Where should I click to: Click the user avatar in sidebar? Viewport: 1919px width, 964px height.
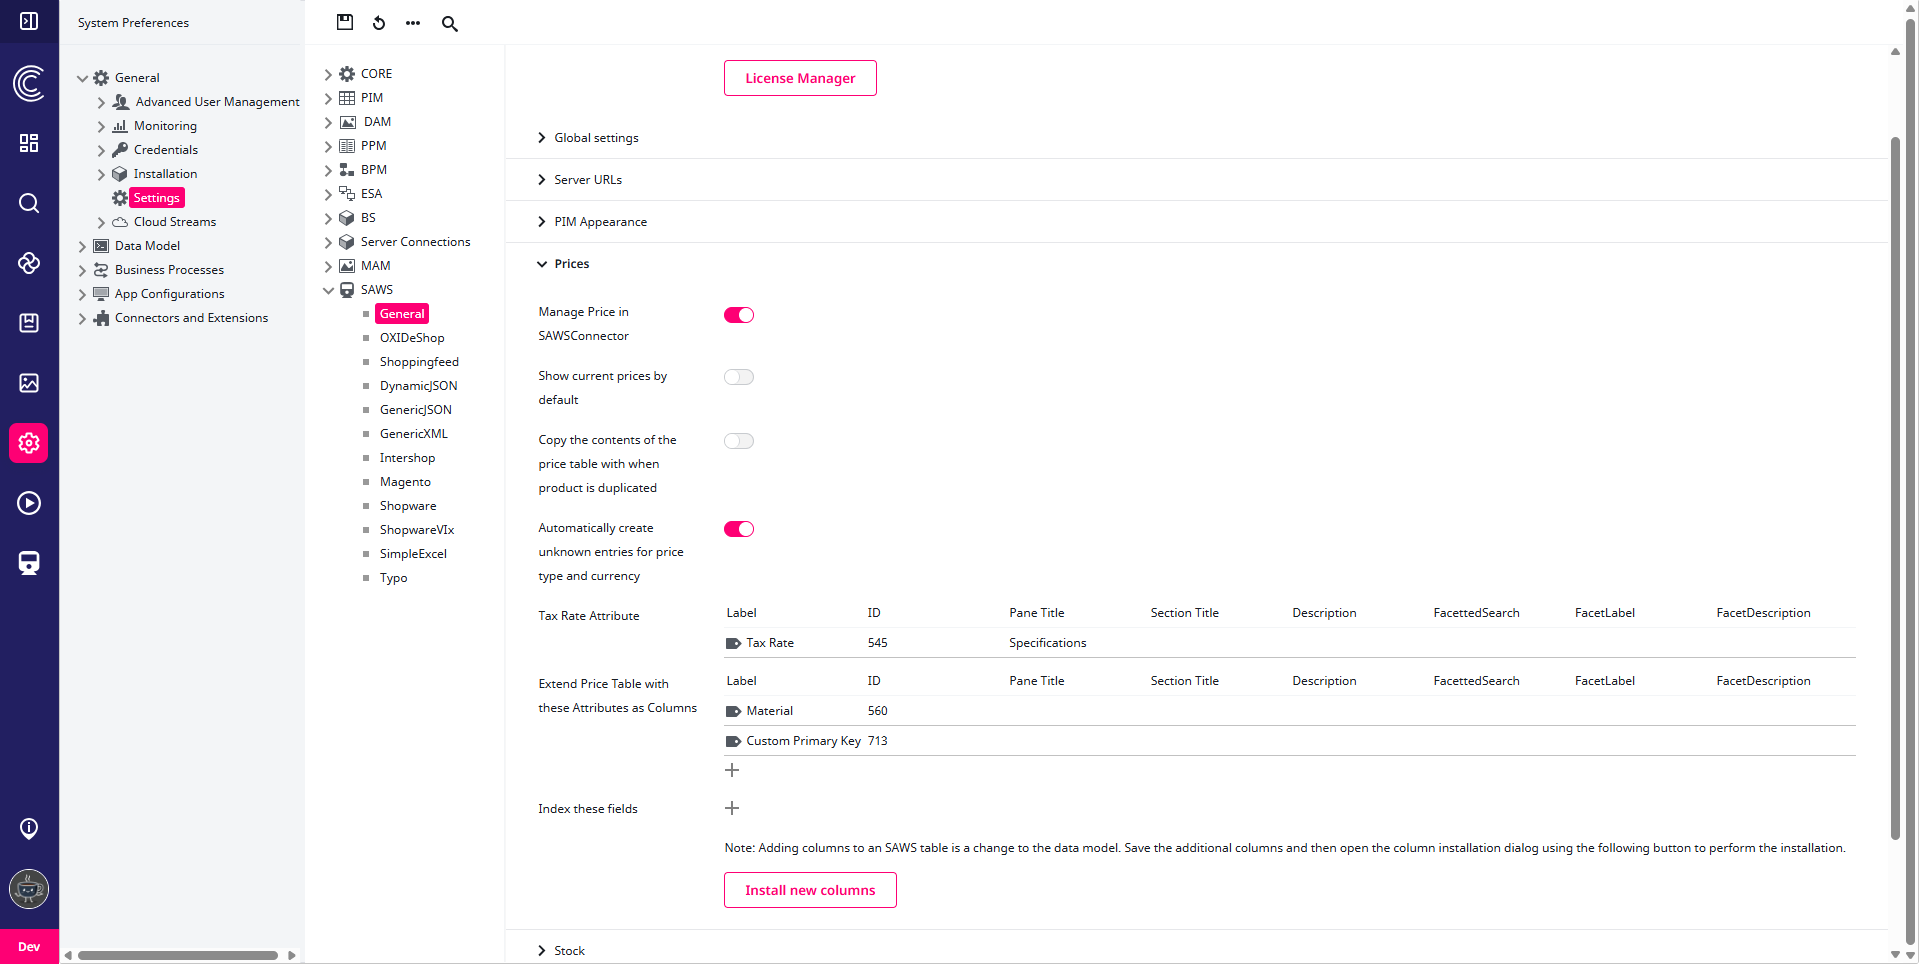pyautogui.click(x=29, y=888)
